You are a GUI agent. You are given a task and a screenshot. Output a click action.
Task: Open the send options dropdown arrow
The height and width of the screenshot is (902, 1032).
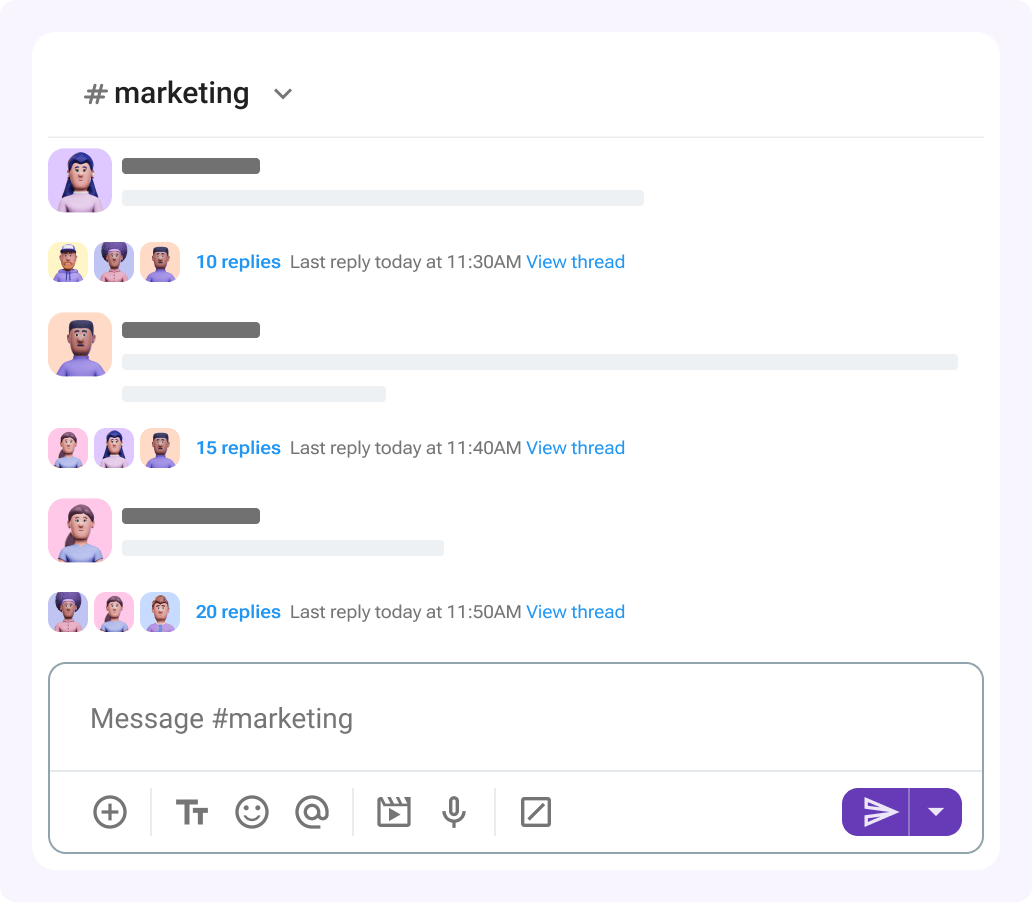click(x=936, y=812)
